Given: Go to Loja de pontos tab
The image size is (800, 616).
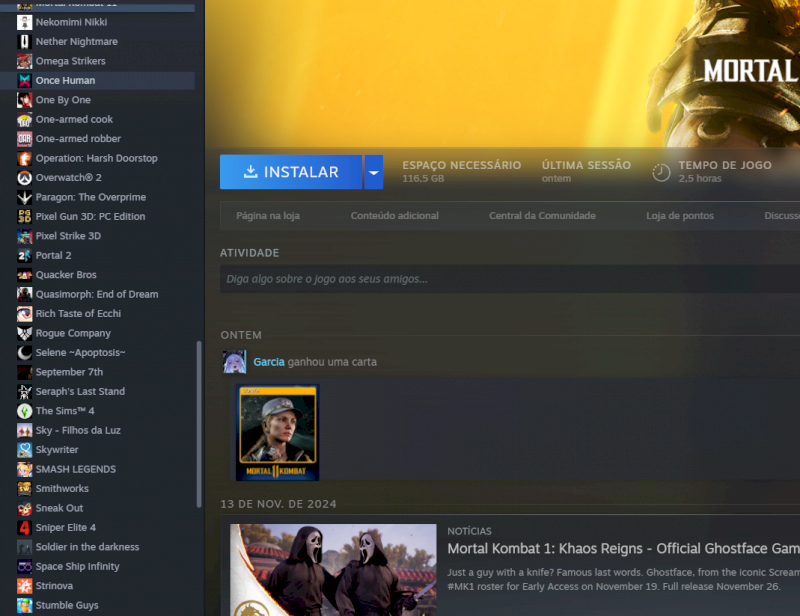Looking at the screenshot, I should point(680,216).
